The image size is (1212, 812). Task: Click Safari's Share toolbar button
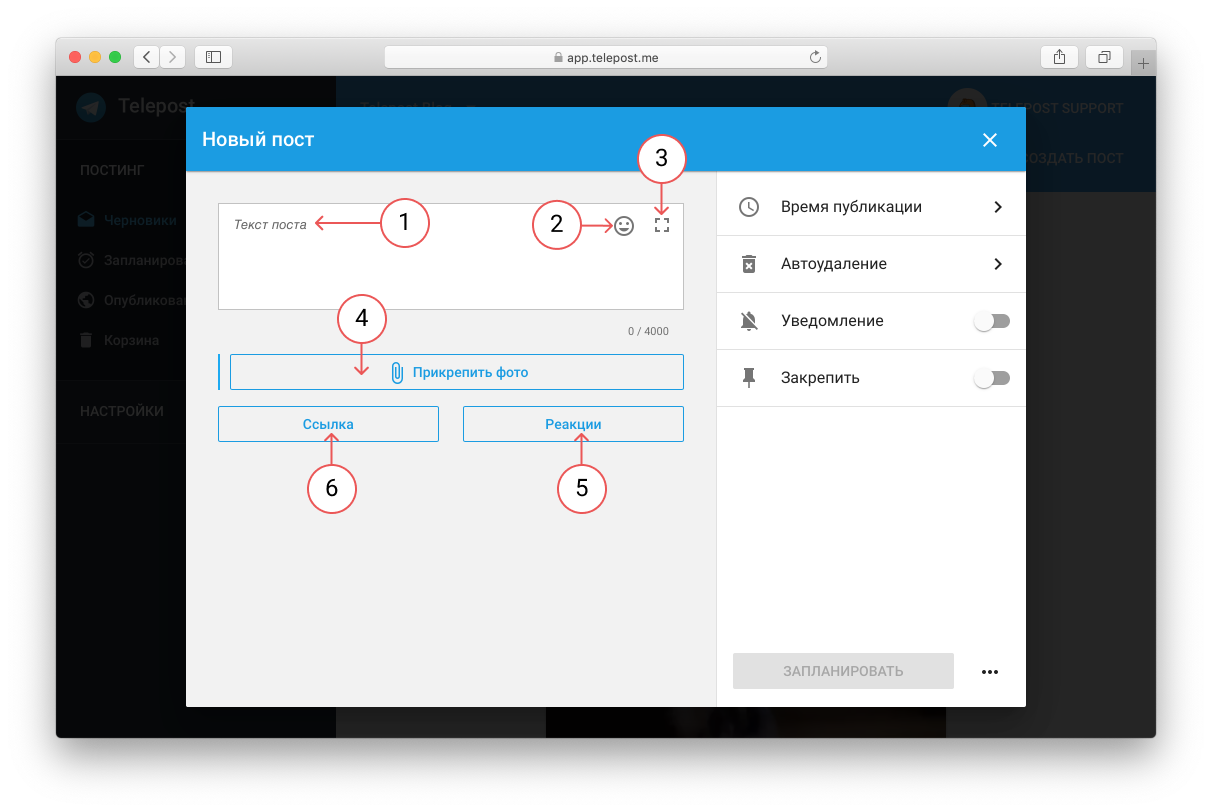click(1059, 57)
